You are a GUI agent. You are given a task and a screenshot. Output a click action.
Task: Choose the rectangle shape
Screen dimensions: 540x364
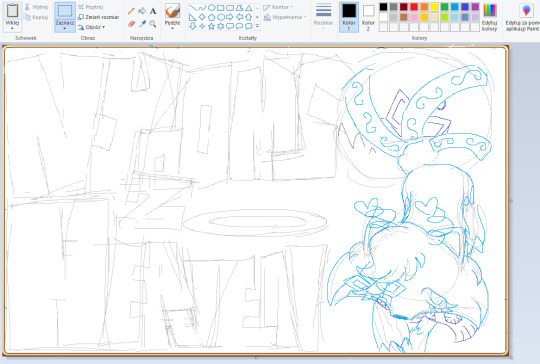coord(221,8)
